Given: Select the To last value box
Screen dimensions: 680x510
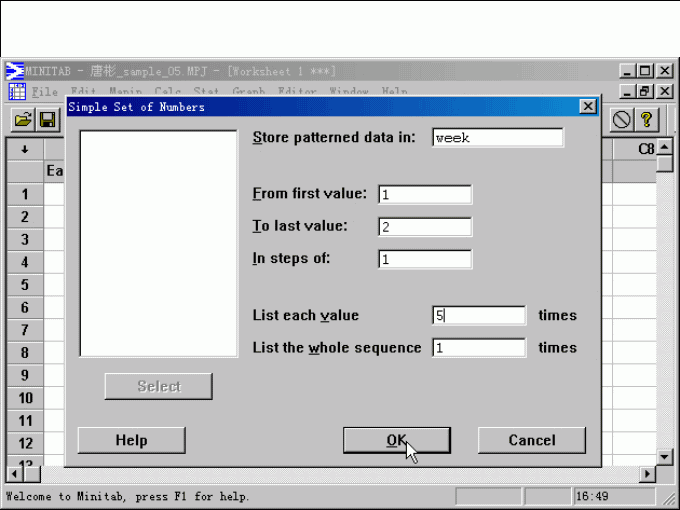Looking at the screenshot, I should click(x=424, y=227).
